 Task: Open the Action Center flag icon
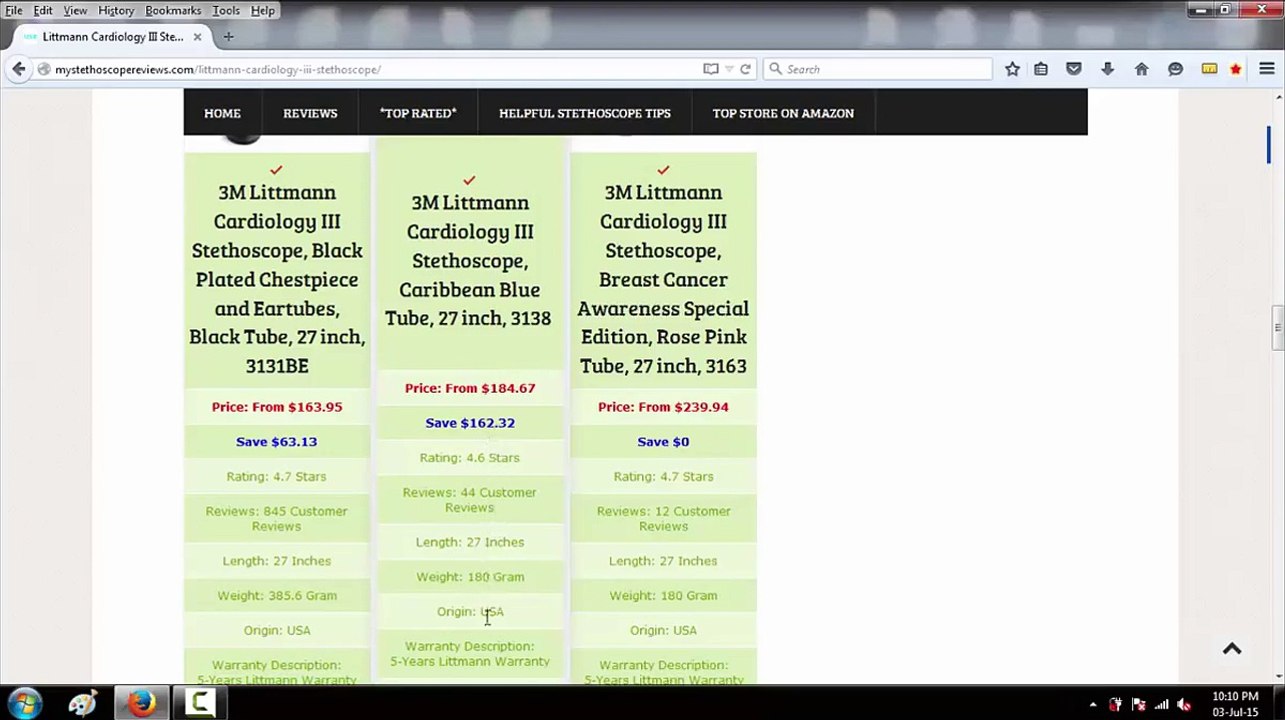[x=1138, y=704]
